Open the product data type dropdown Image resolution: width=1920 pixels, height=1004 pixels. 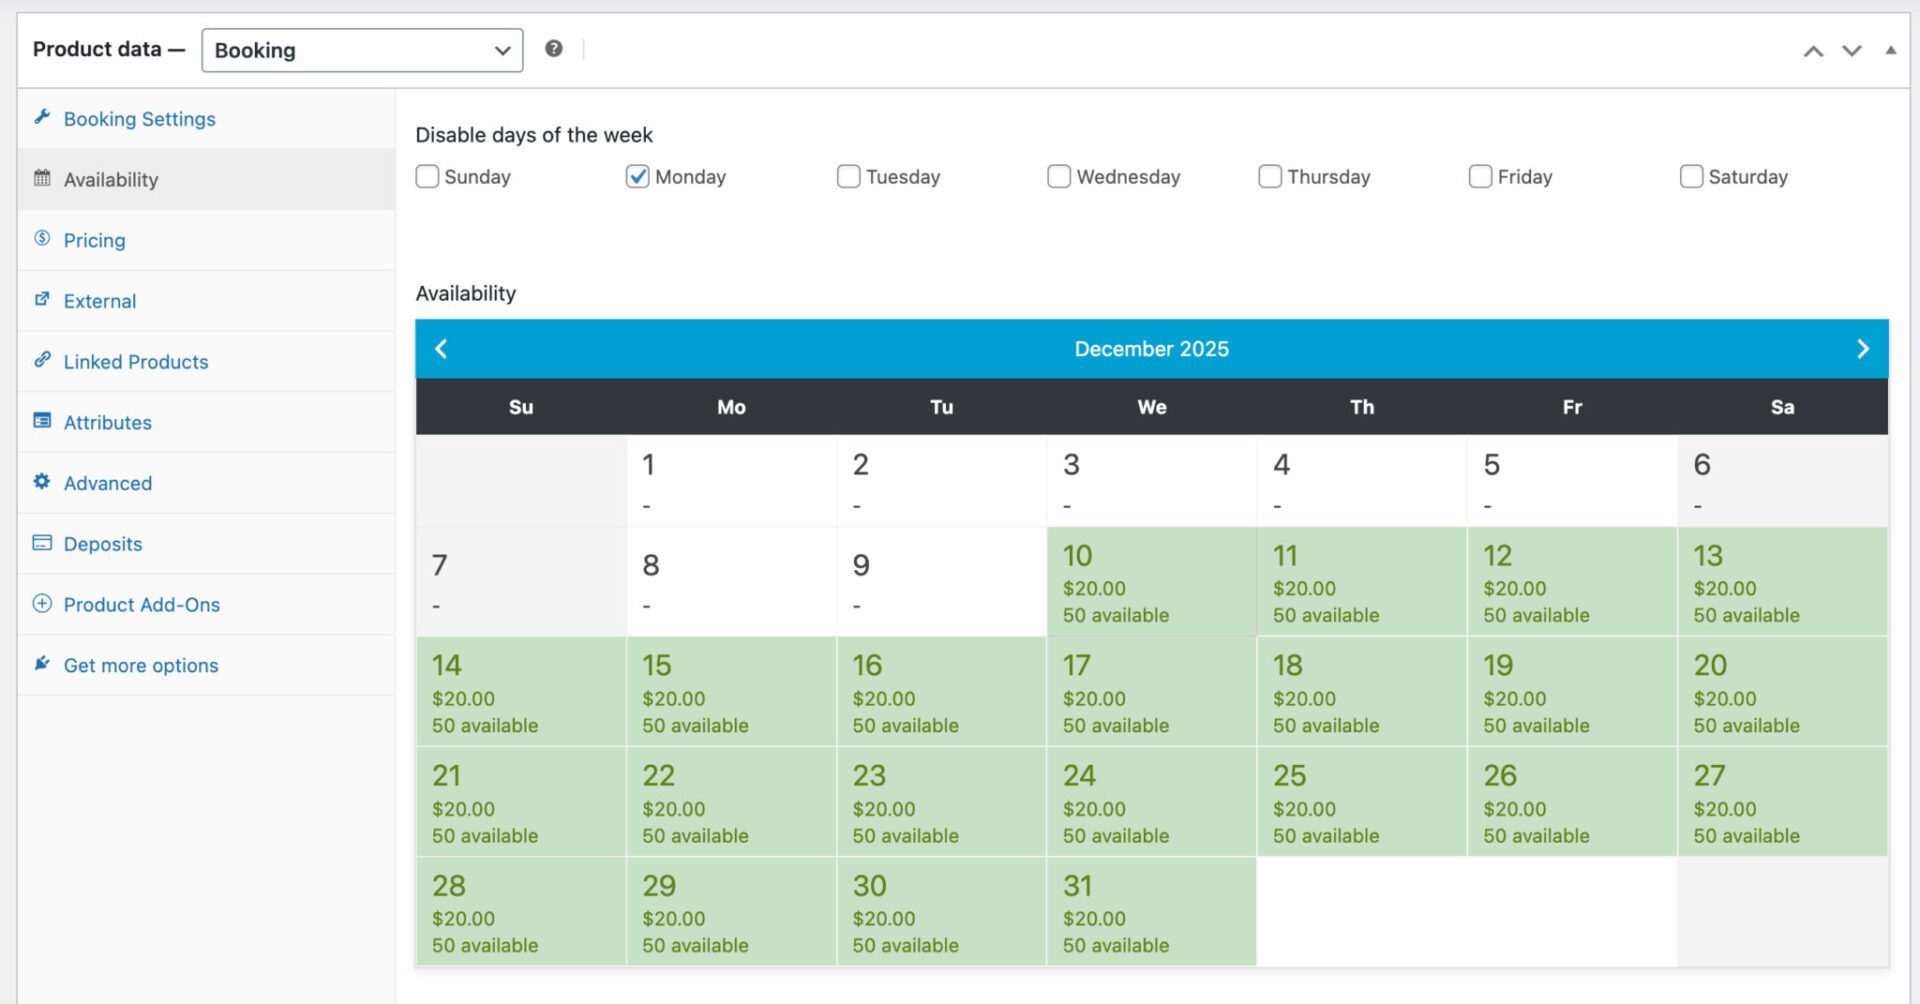click(363, 49)
